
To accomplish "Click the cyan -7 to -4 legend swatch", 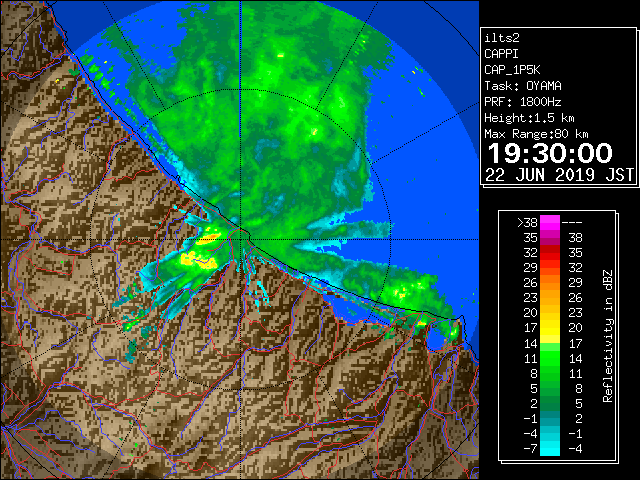I will point(550,448).
